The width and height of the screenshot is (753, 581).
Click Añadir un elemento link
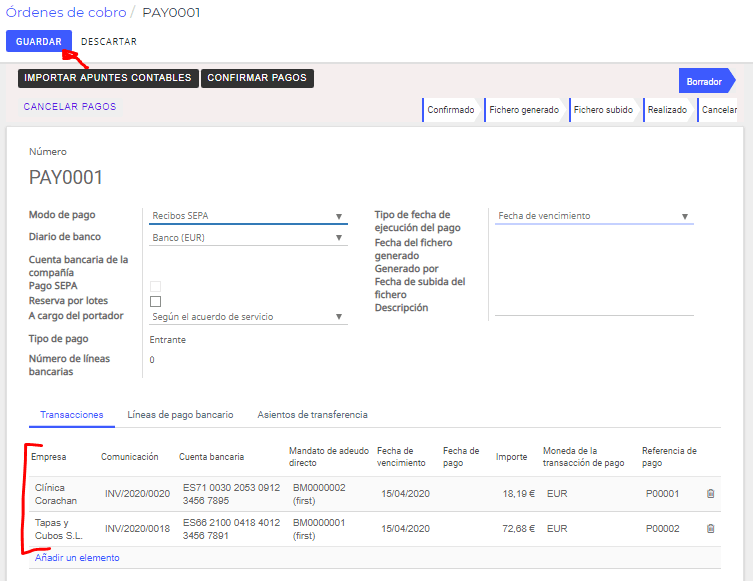pos(77,558)
